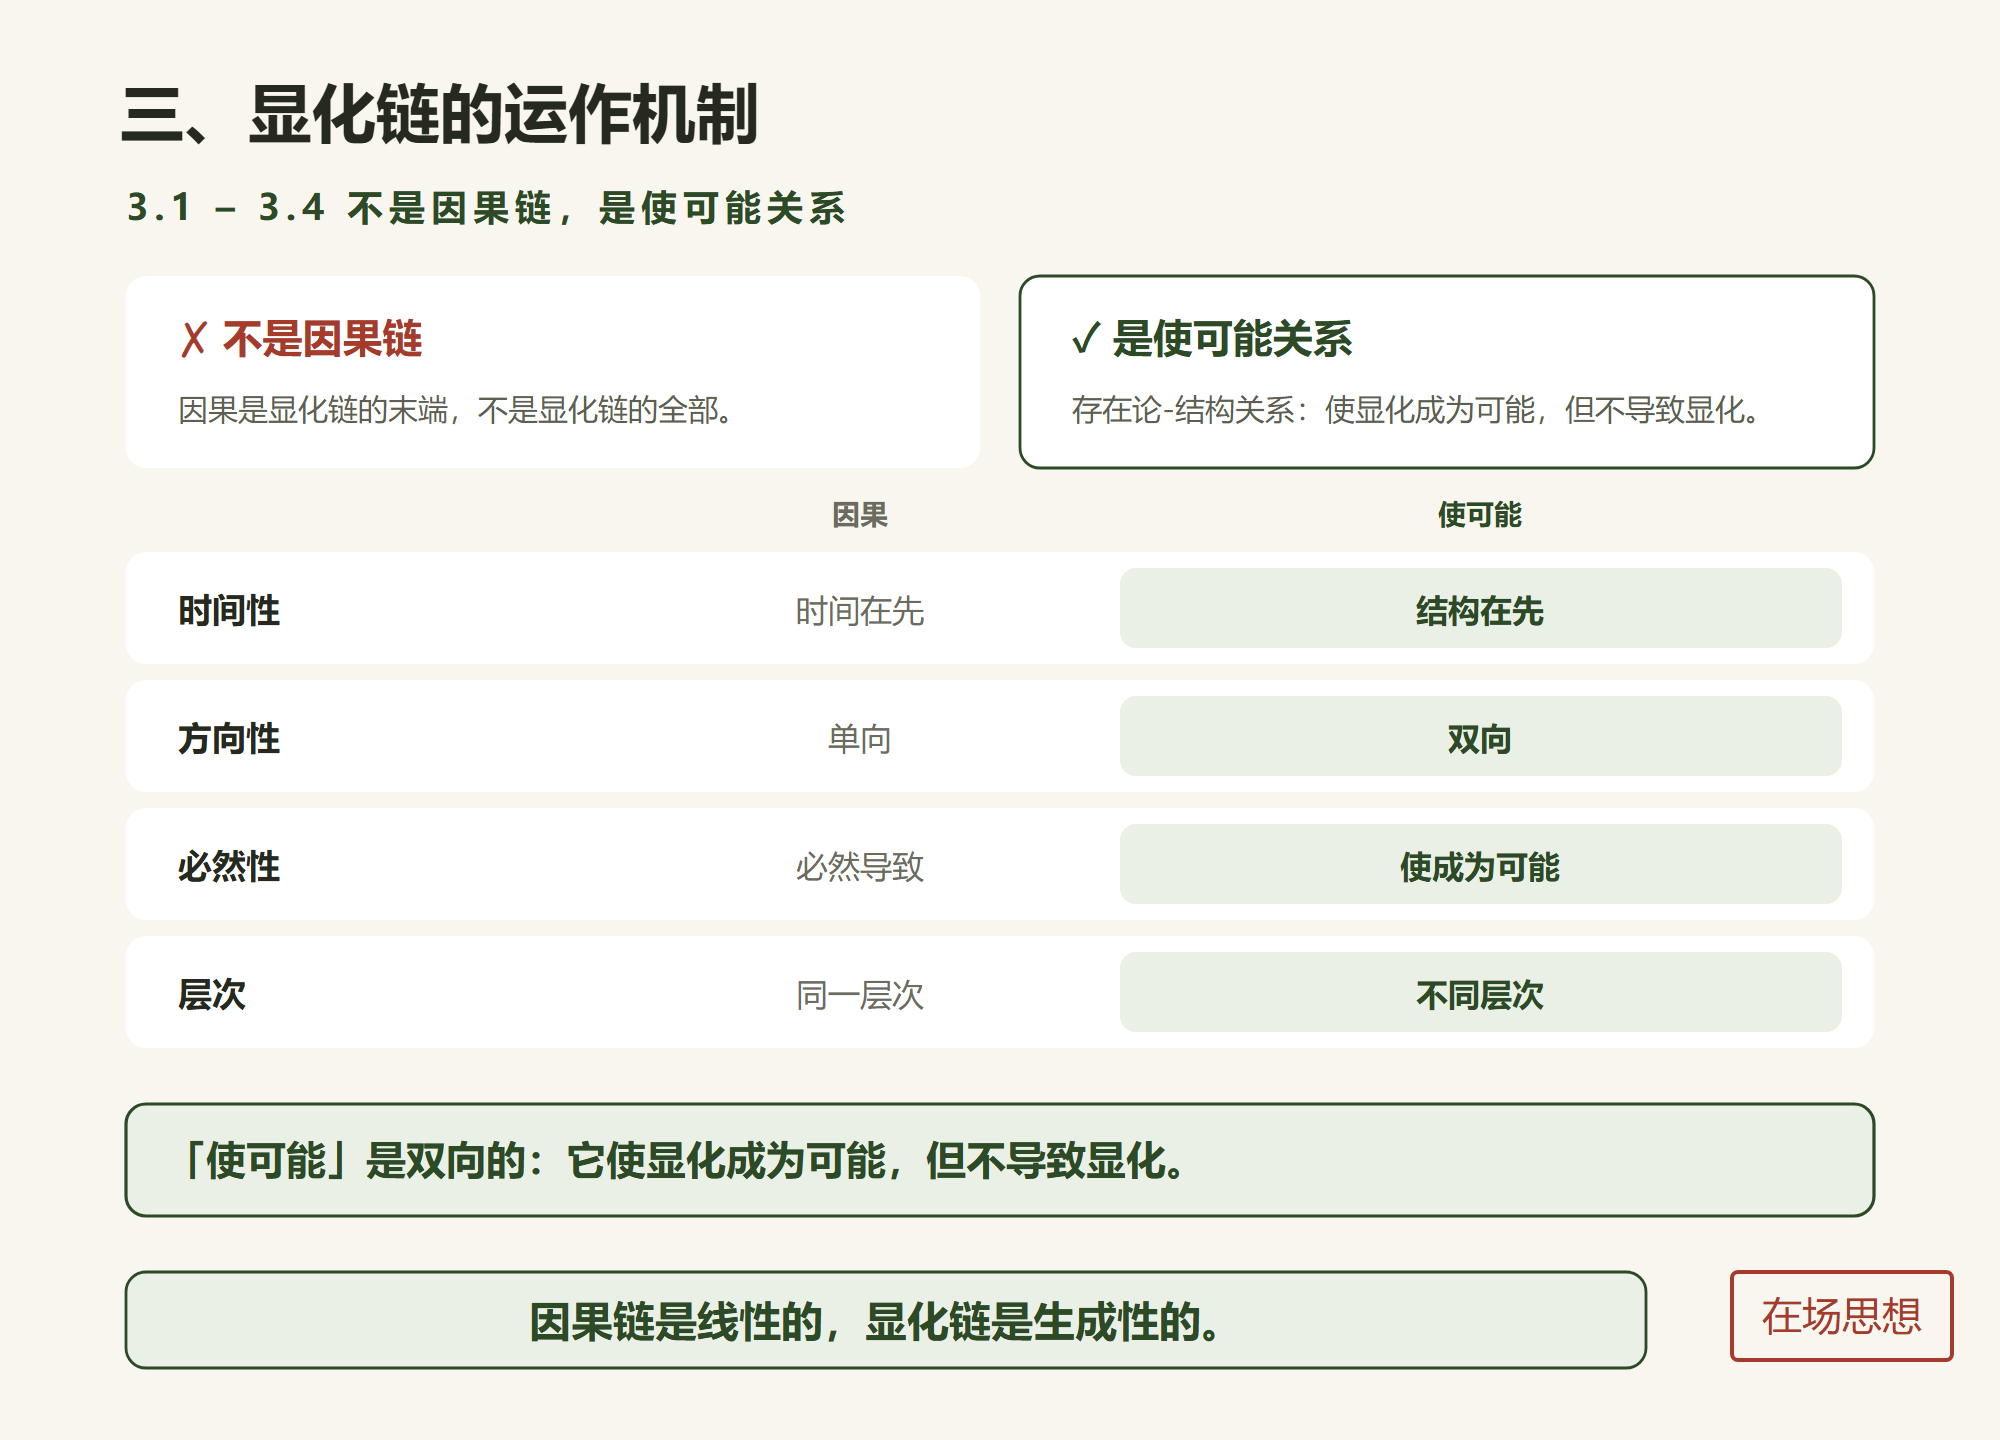Click the 同一层次 cell
2000x1440 pixels.
point(860,995)
